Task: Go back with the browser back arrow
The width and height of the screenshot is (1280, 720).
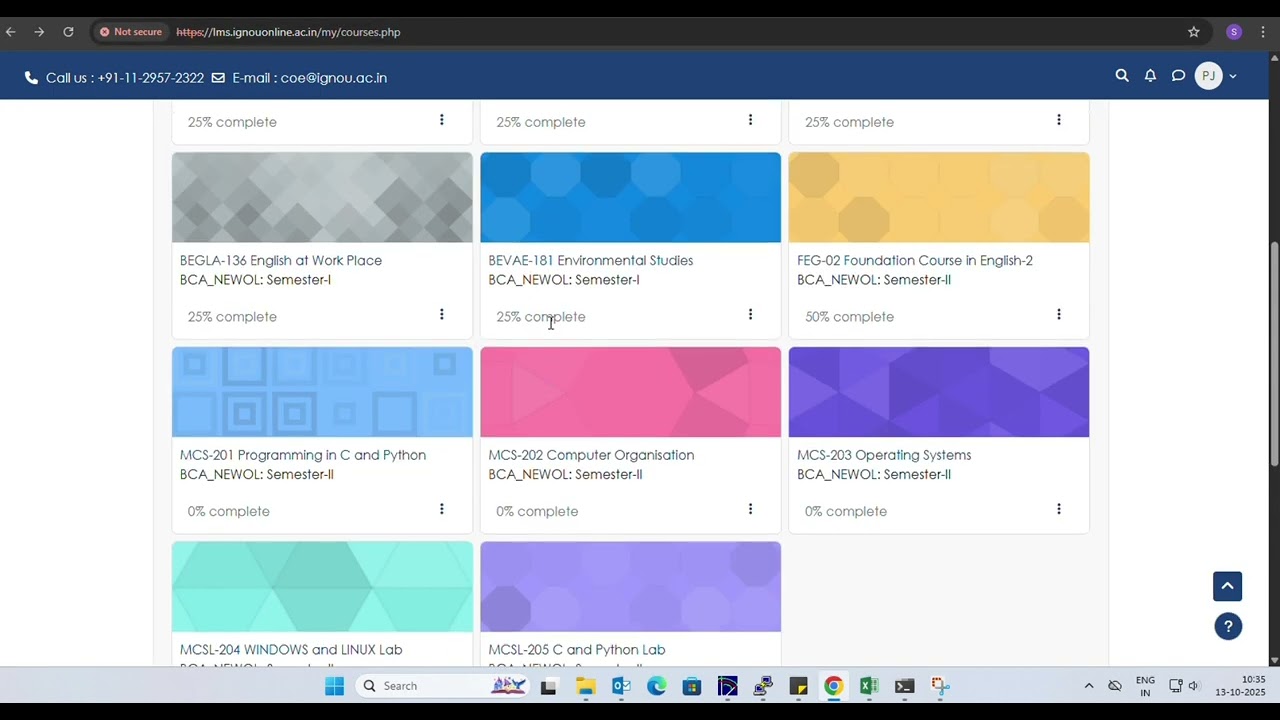Action: click(11, 32)
